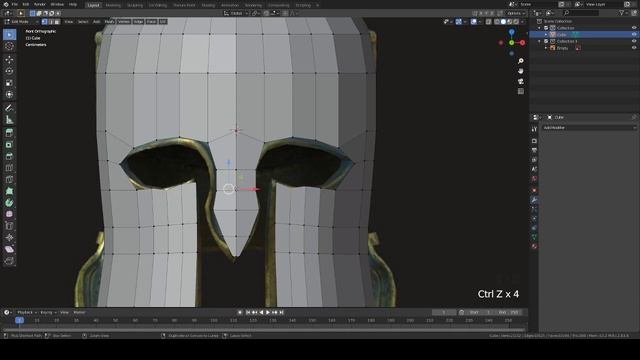Click the pan view hand icon
640x360 pixels.
521,71
